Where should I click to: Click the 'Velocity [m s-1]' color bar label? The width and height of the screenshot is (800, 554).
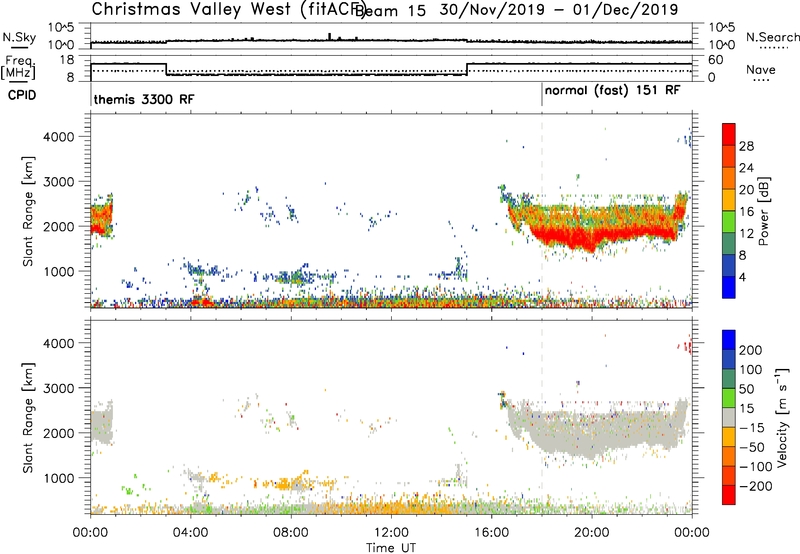tap(782, 417)
